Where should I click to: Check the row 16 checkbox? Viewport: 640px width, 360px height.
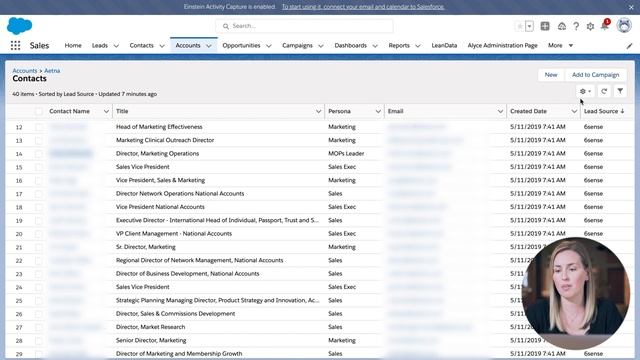pos(39,180)
